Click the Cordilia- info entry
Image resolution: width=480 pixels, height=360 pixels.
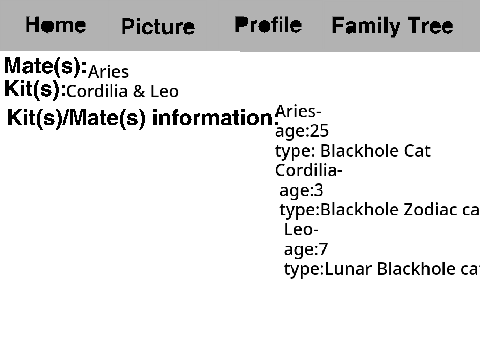(x=309, y=170)
